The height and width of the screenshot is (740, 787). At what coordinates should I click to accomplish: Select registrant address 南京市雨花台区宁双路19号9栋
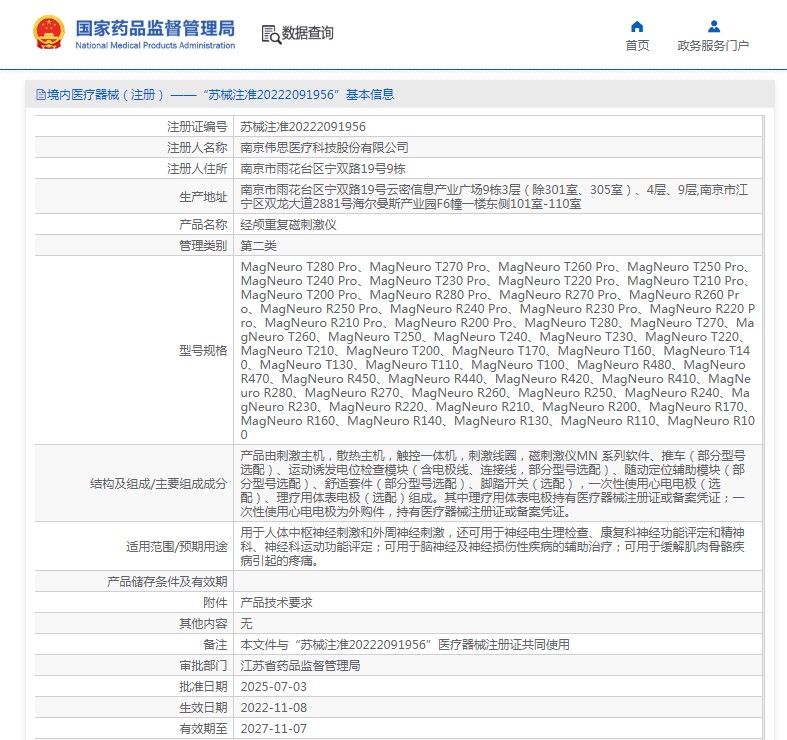(x=323, y=169)
